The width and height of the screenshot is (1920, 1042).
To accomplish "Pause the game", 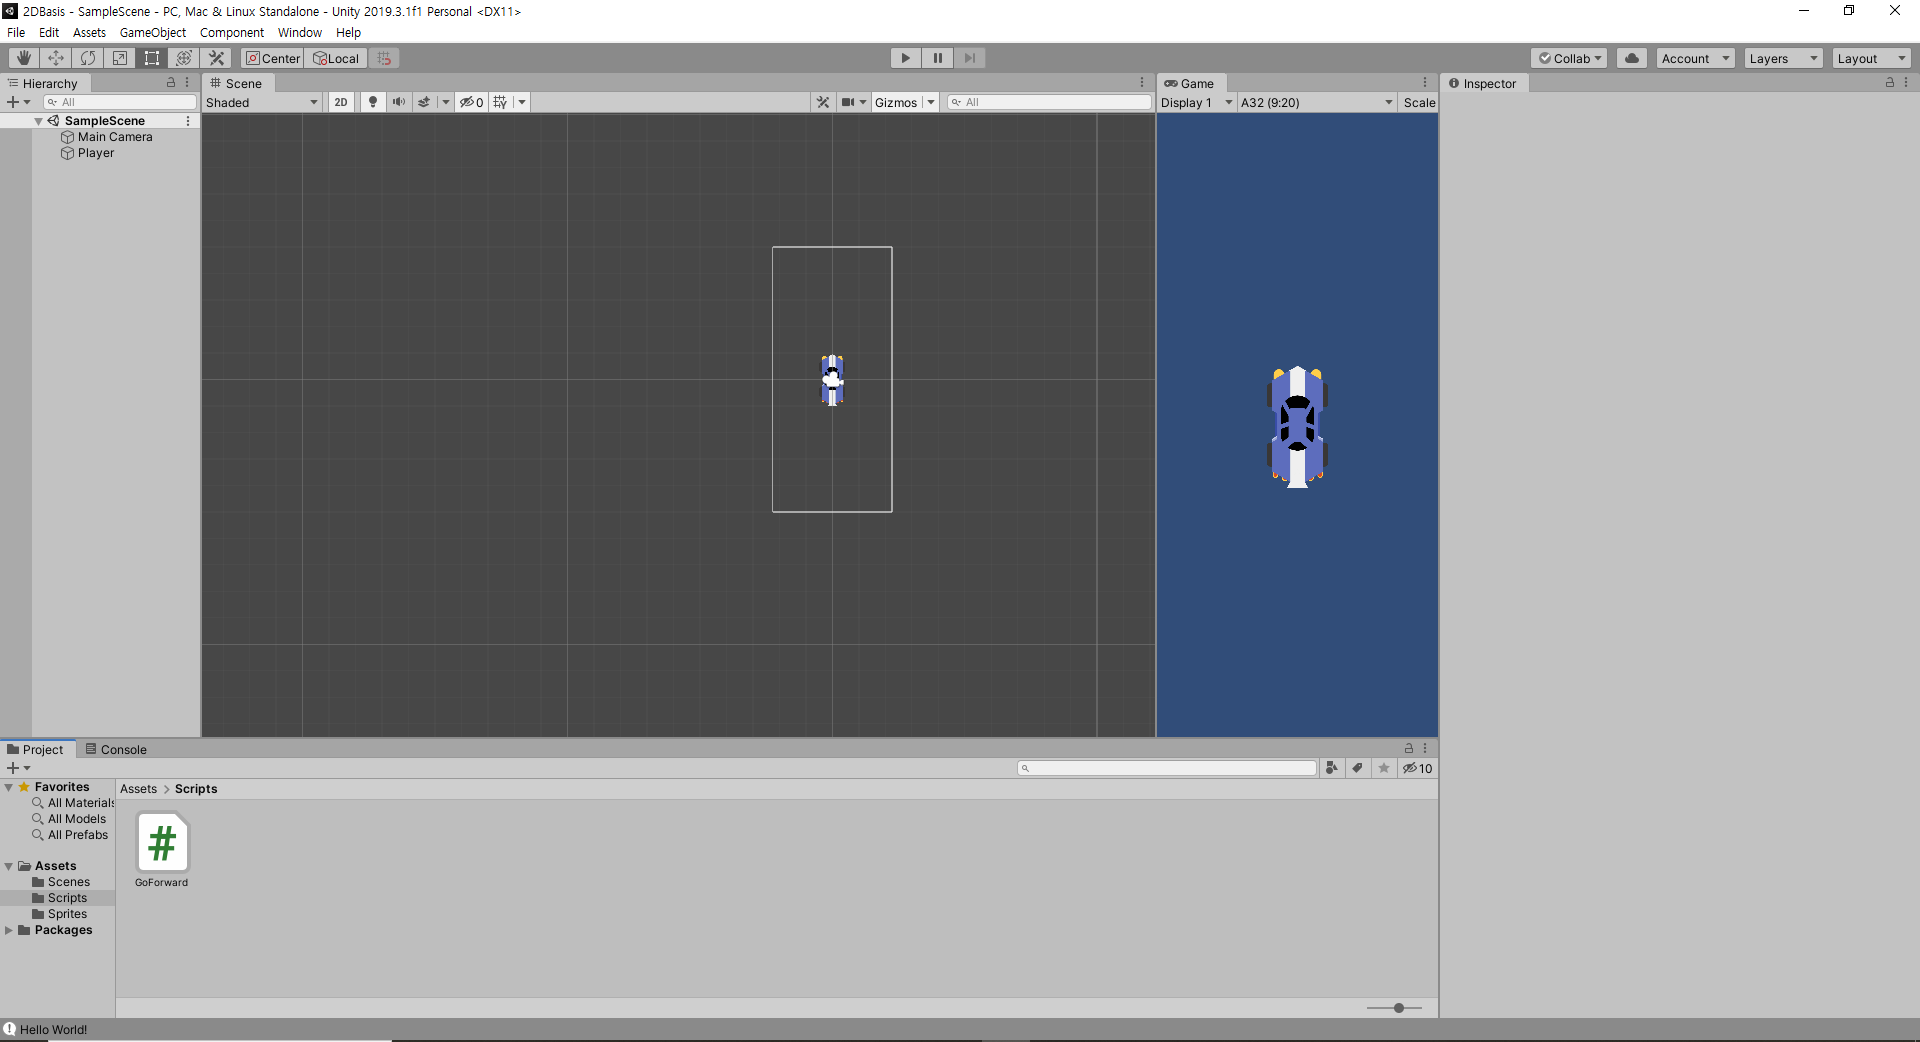I will coord(938,58).
